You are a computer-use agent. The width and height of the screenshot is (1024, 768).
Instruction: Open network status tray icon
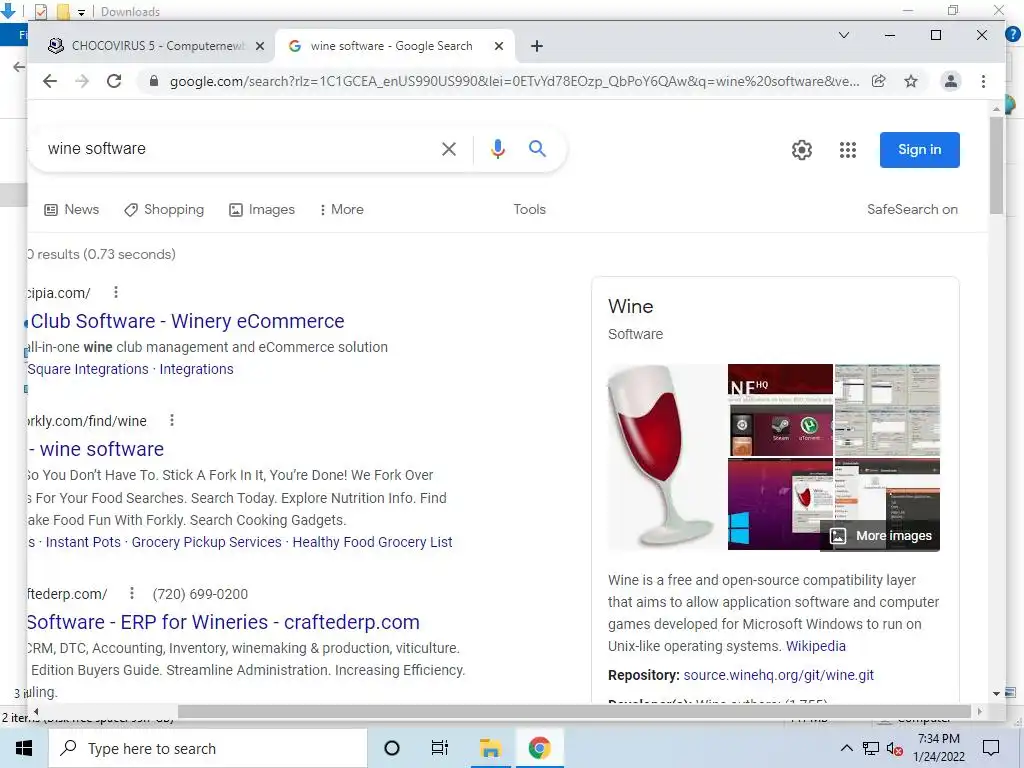click(871, 748)
